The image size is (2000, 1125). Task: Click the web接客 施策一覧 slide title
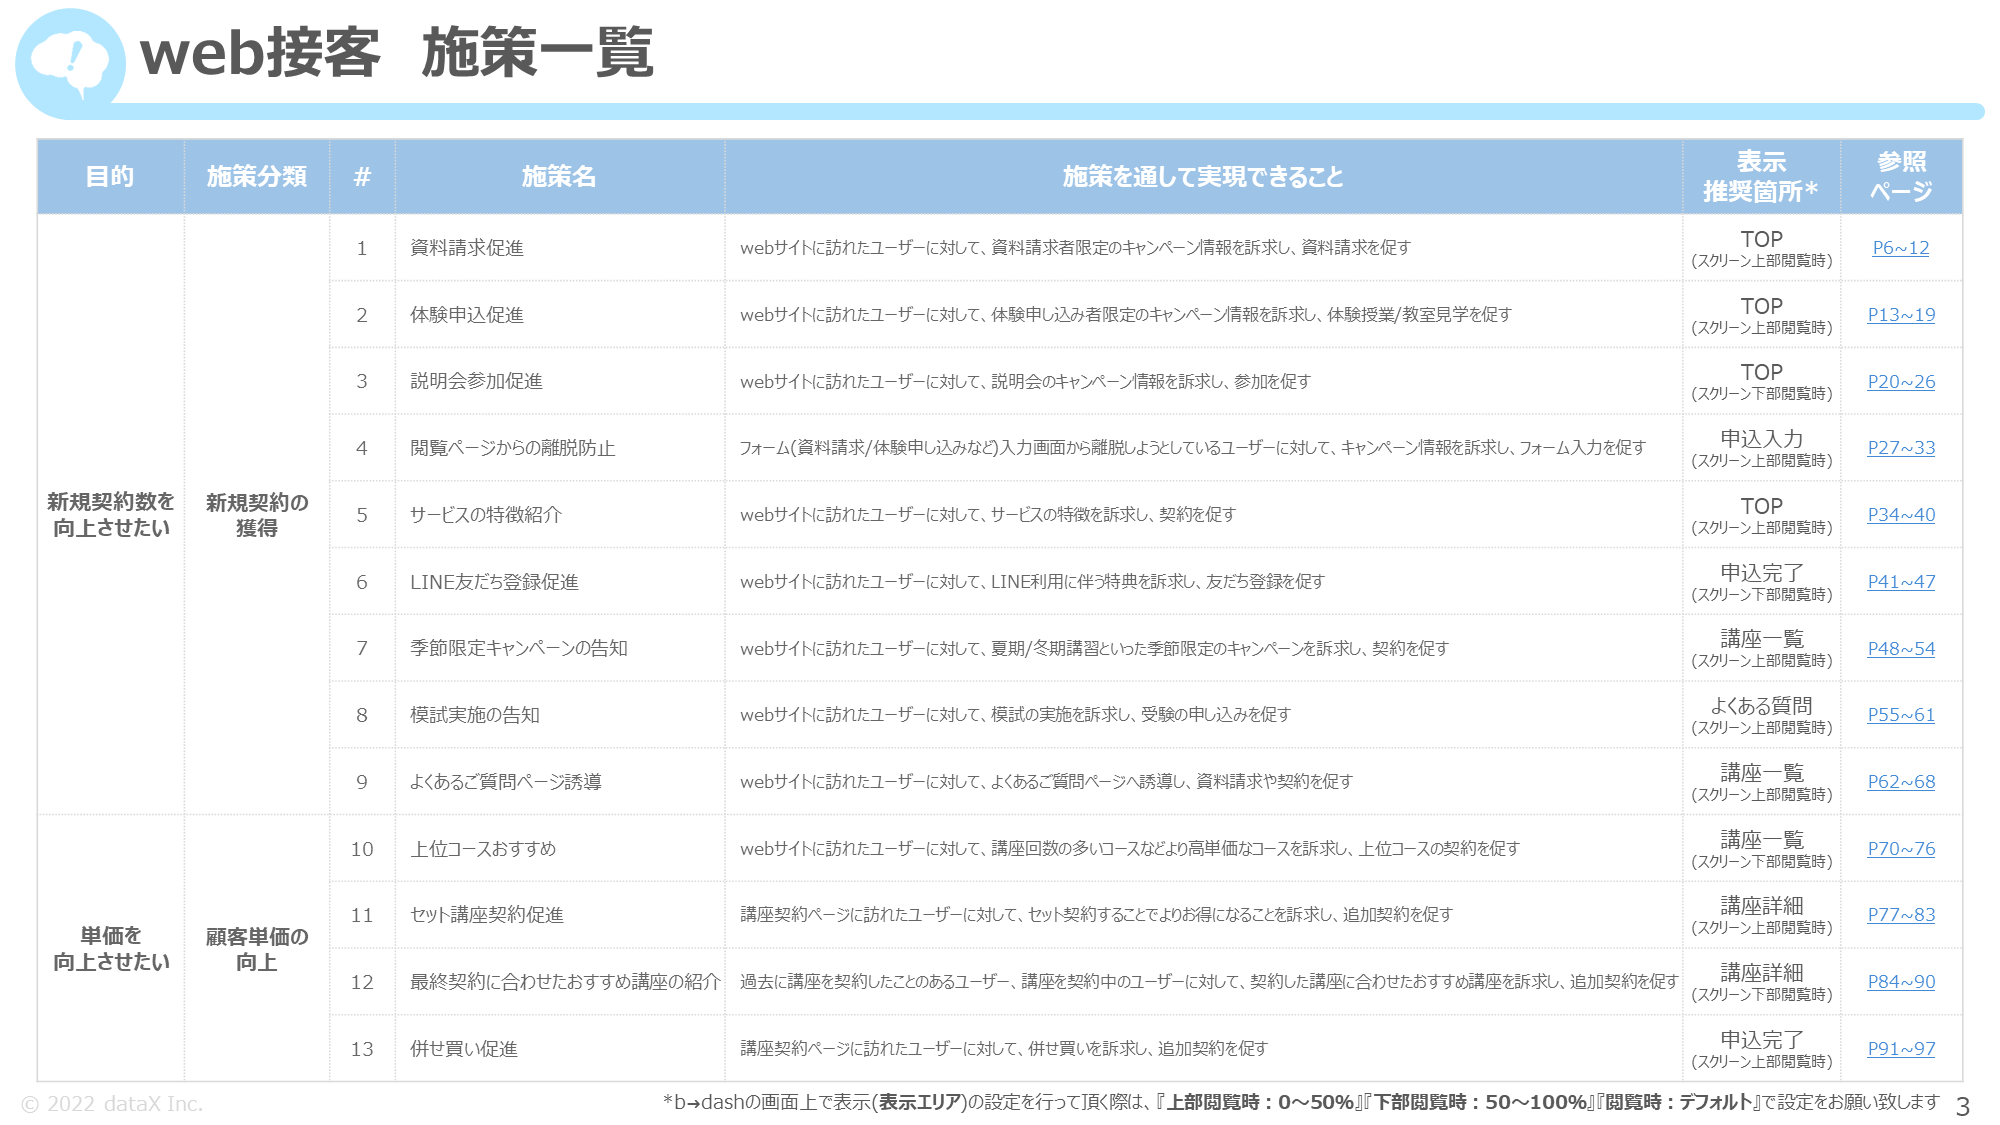pyautogui.click(x=397, y=53)
